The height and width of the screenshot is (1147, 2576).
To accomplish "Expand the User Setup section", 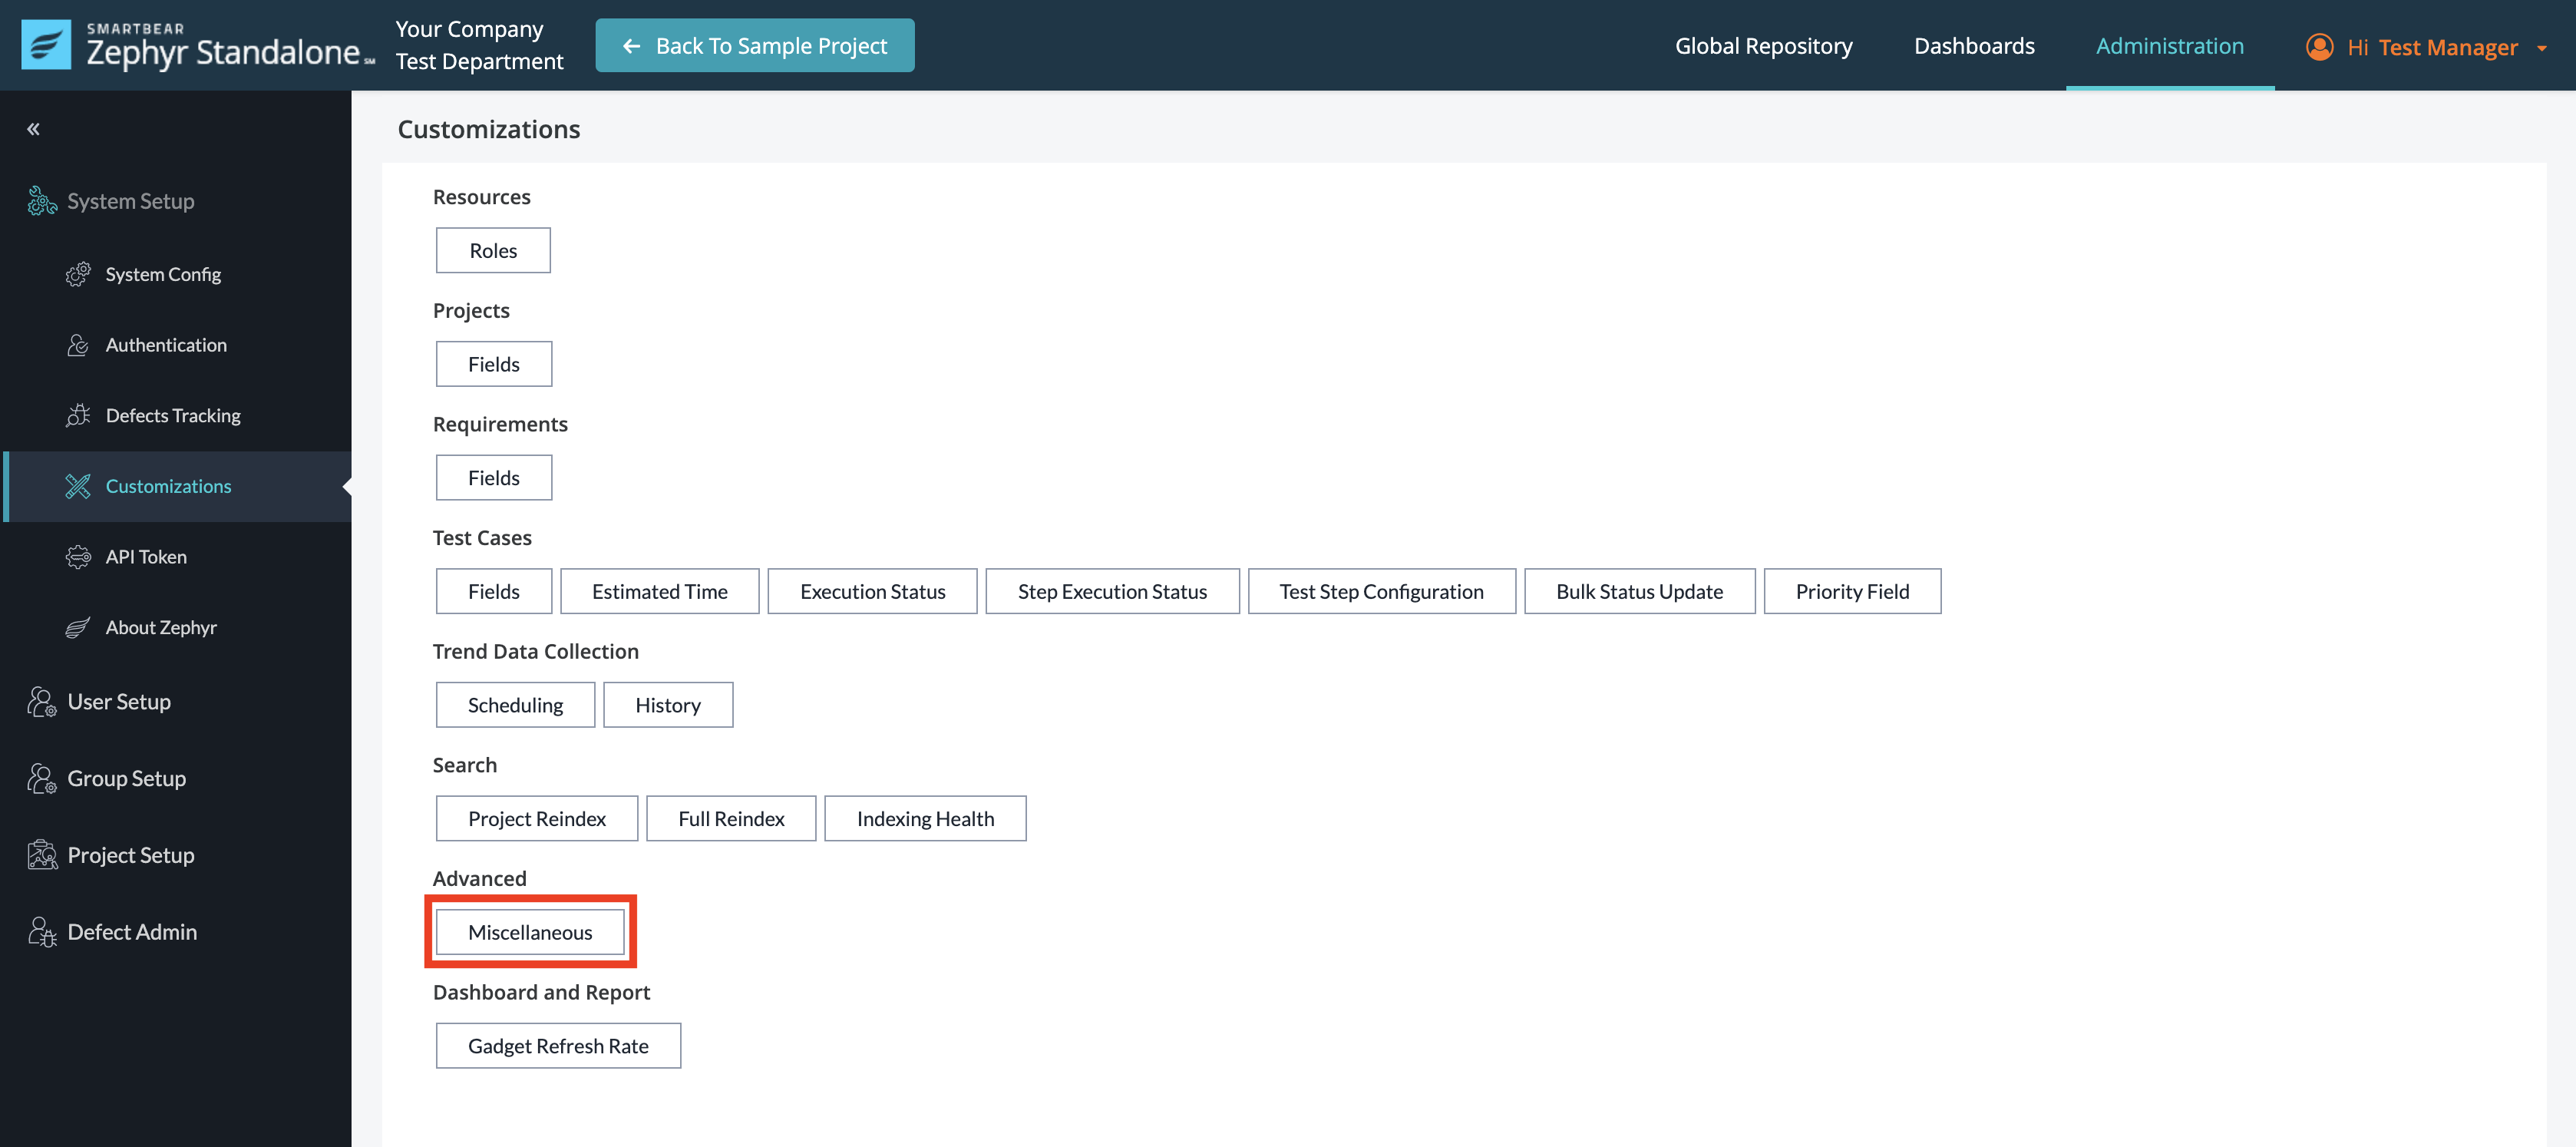I will tap(118, 702).
